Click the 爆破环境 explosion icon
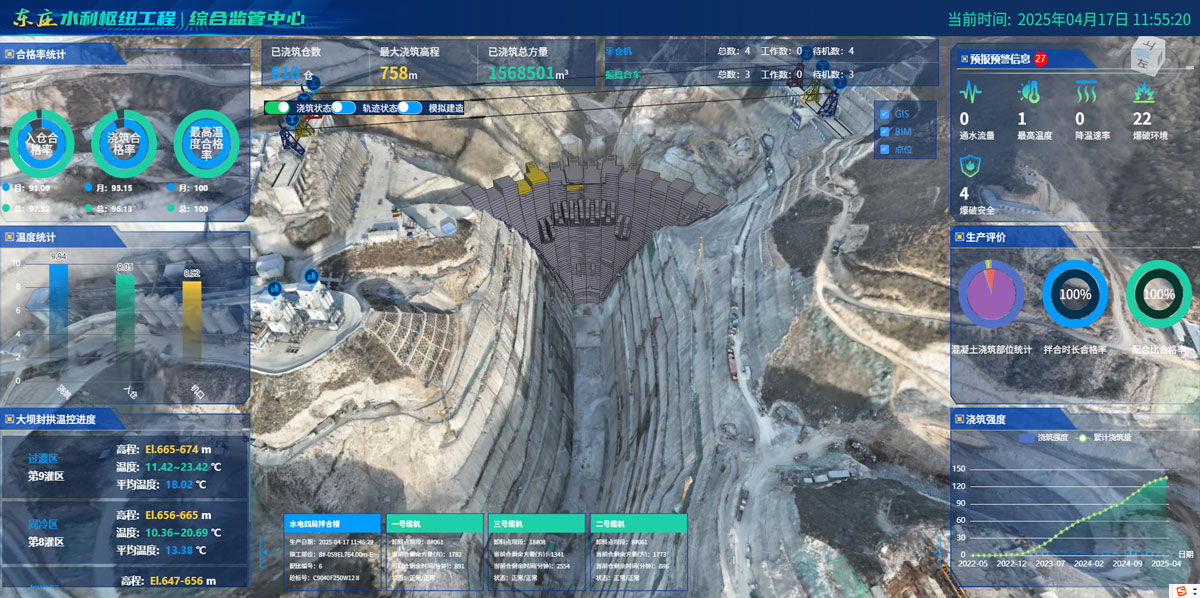The width and height of the screenshot is (1200, 598). (x=1143, y=93)
